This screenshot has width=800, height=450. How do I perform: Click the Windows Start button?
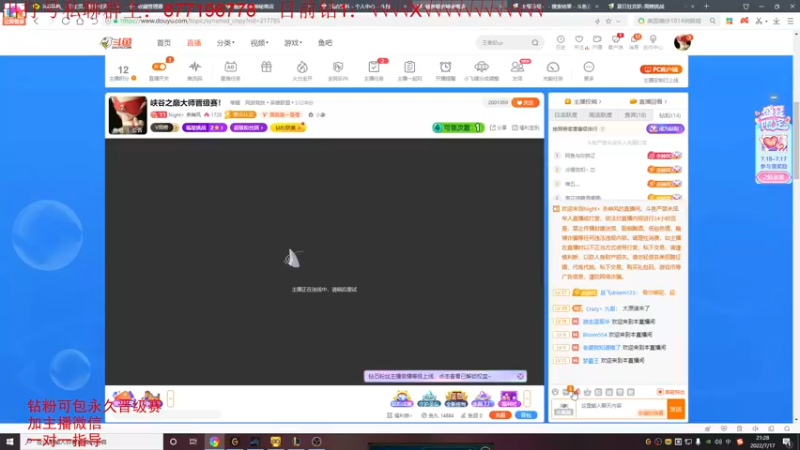10,442
